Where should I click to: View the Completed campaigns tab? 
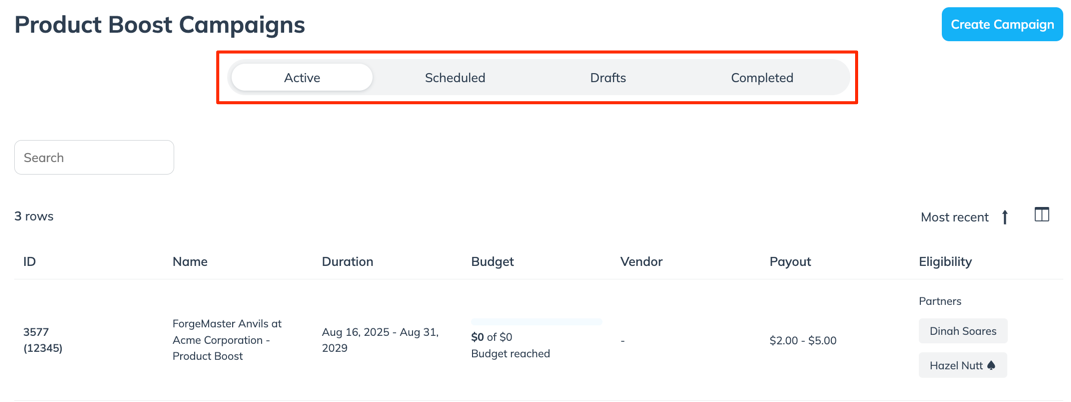pyautogui.click(x=762, y=78)
